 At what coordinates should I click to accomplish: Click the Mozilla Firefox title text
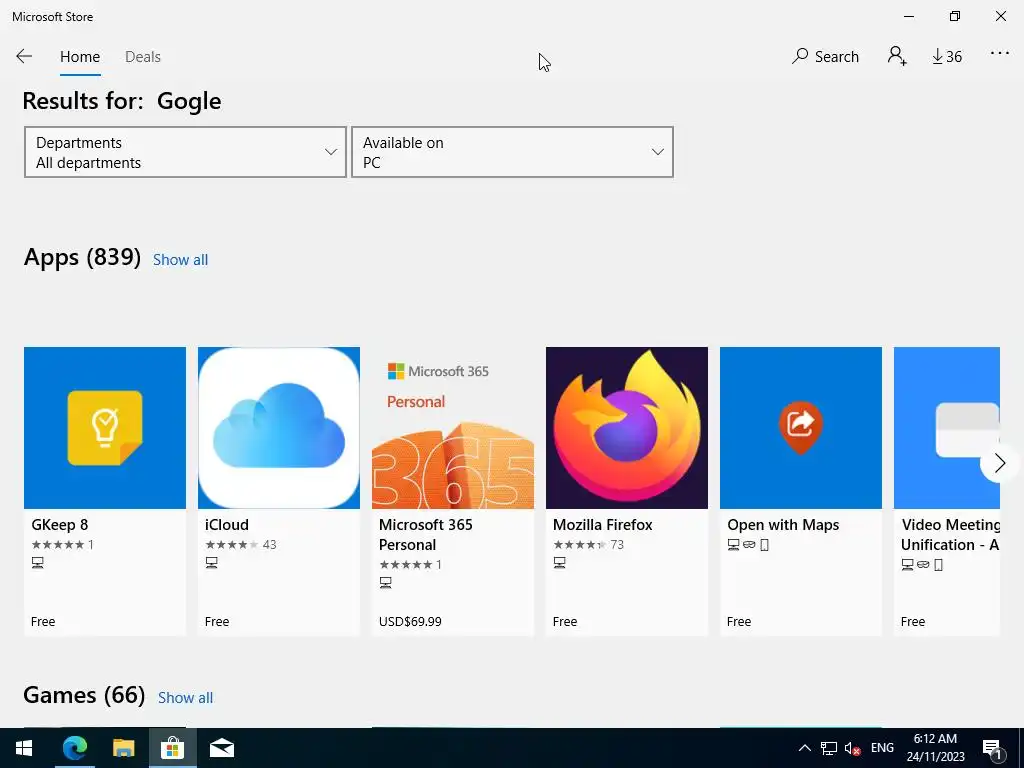603,525
